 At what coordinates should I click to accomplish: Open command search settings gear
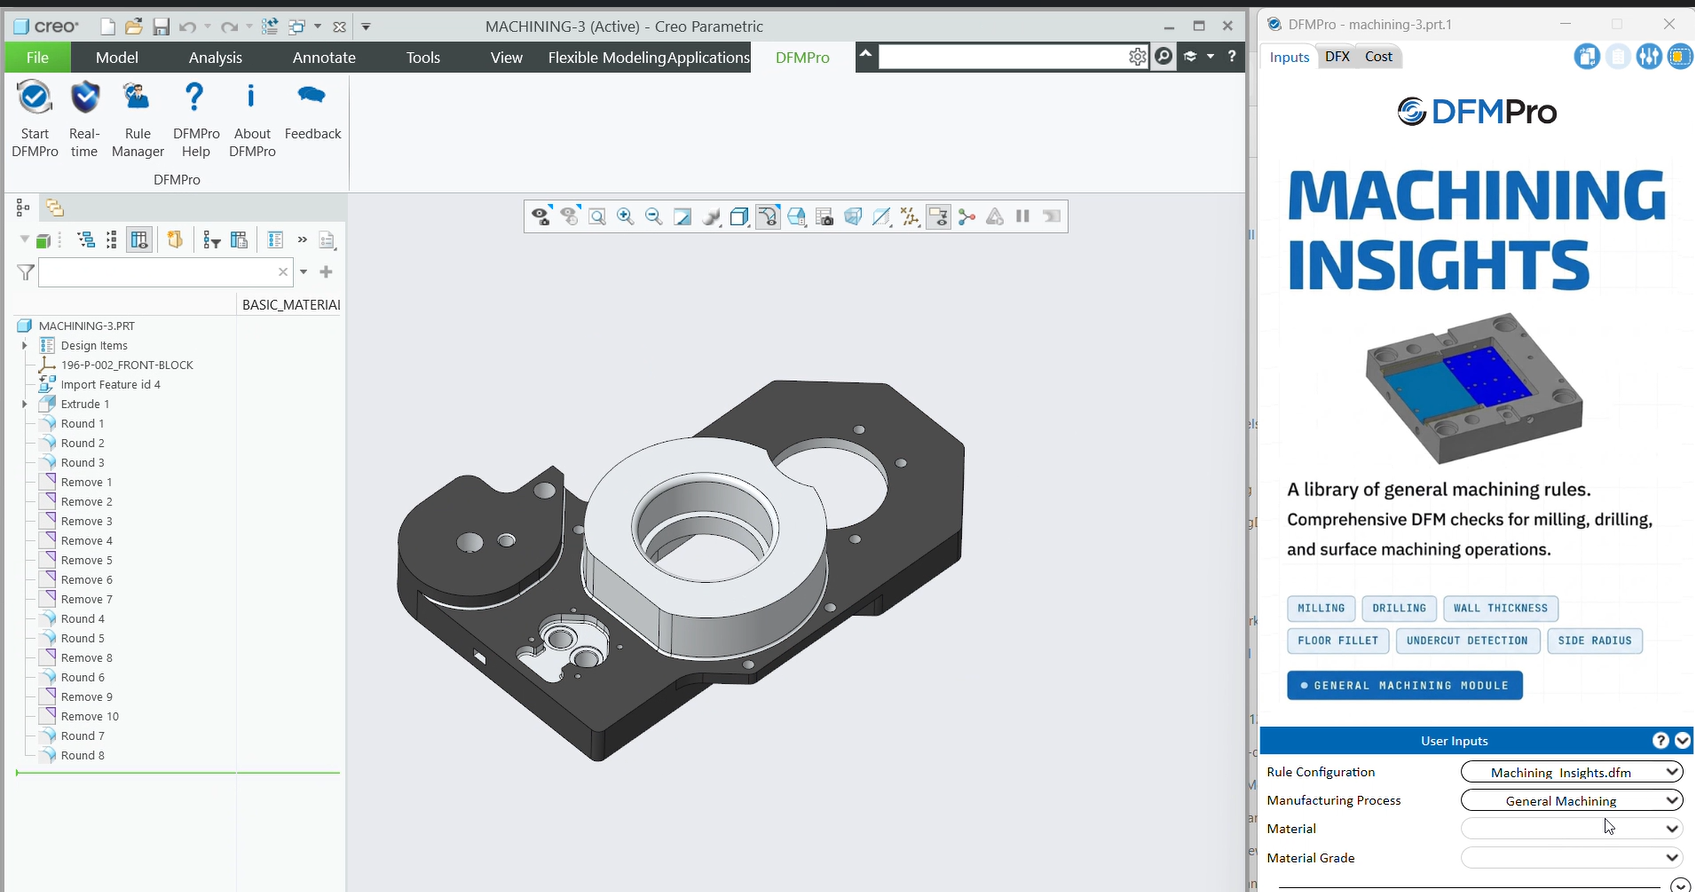[x=1137, y=57]
